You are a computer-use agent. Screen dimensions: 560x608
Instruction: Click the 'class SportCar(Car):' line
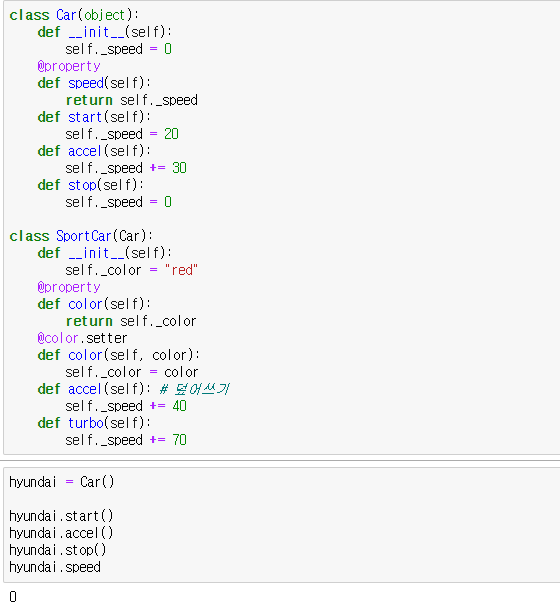coord(81,236)
